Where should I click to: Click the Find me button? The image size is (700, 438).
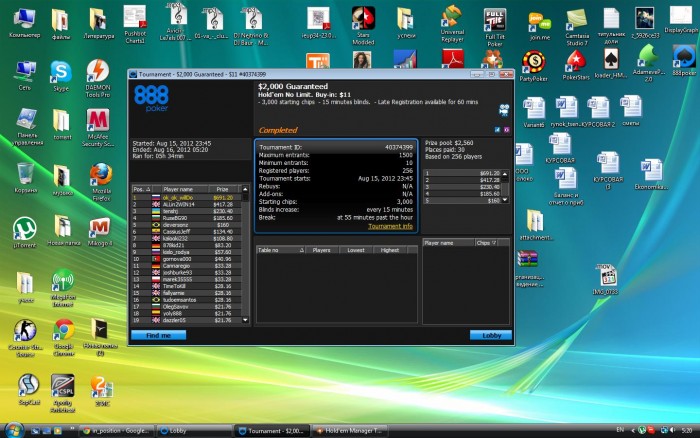pos(158,335)
